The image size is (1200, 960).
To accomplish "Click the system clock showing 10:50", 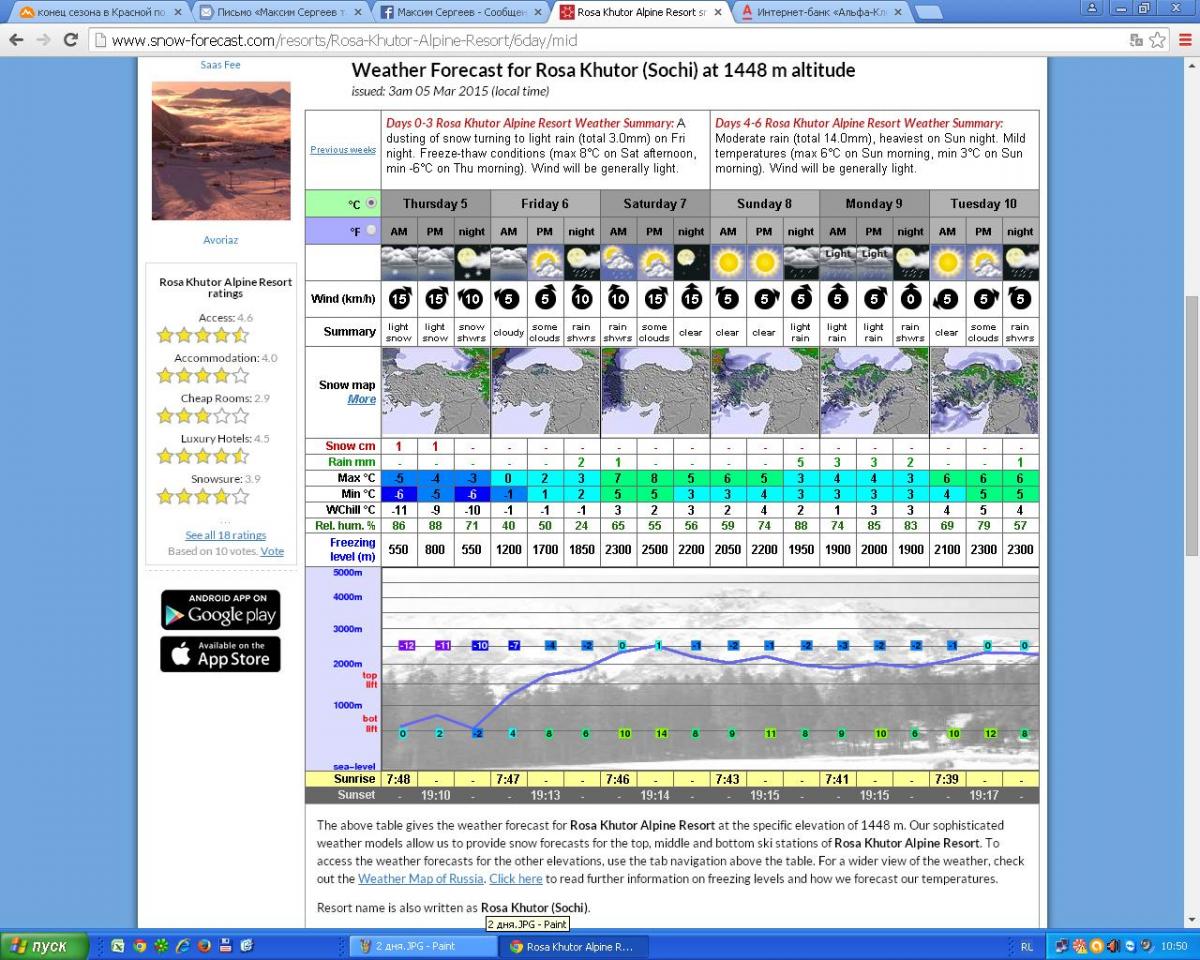I will 1174,946.
